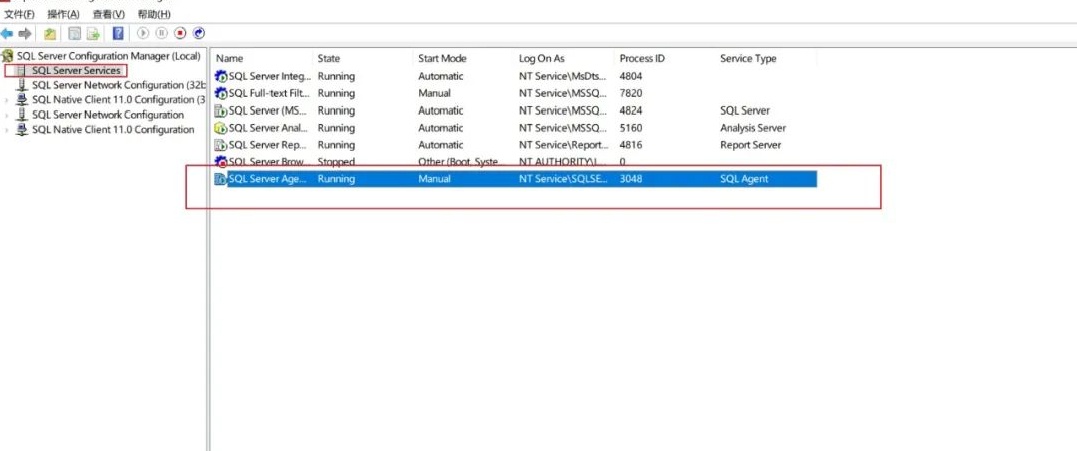Go up one level via folder icon
This screenshot has height=451, width=1077.
point(49,33)
